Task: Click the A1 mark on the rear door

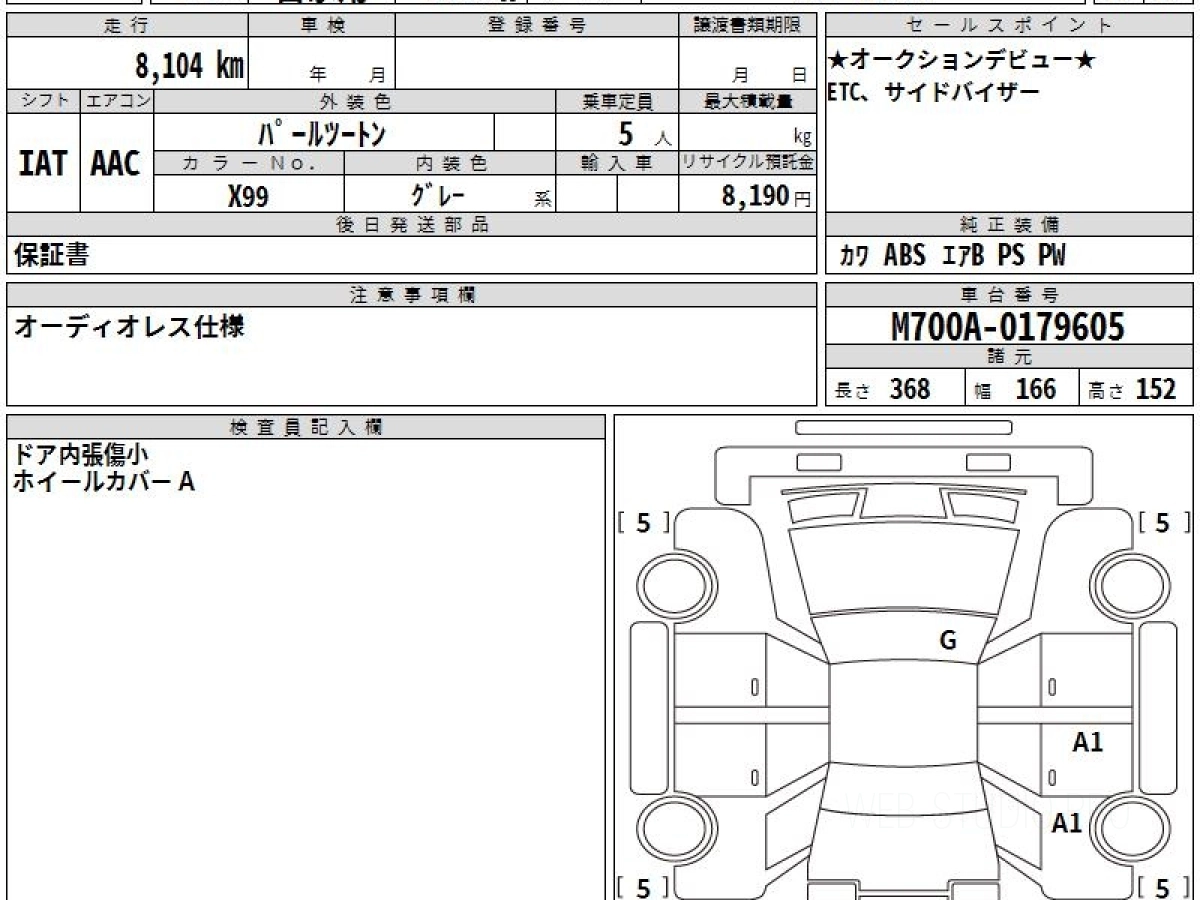Action: 1088,742
